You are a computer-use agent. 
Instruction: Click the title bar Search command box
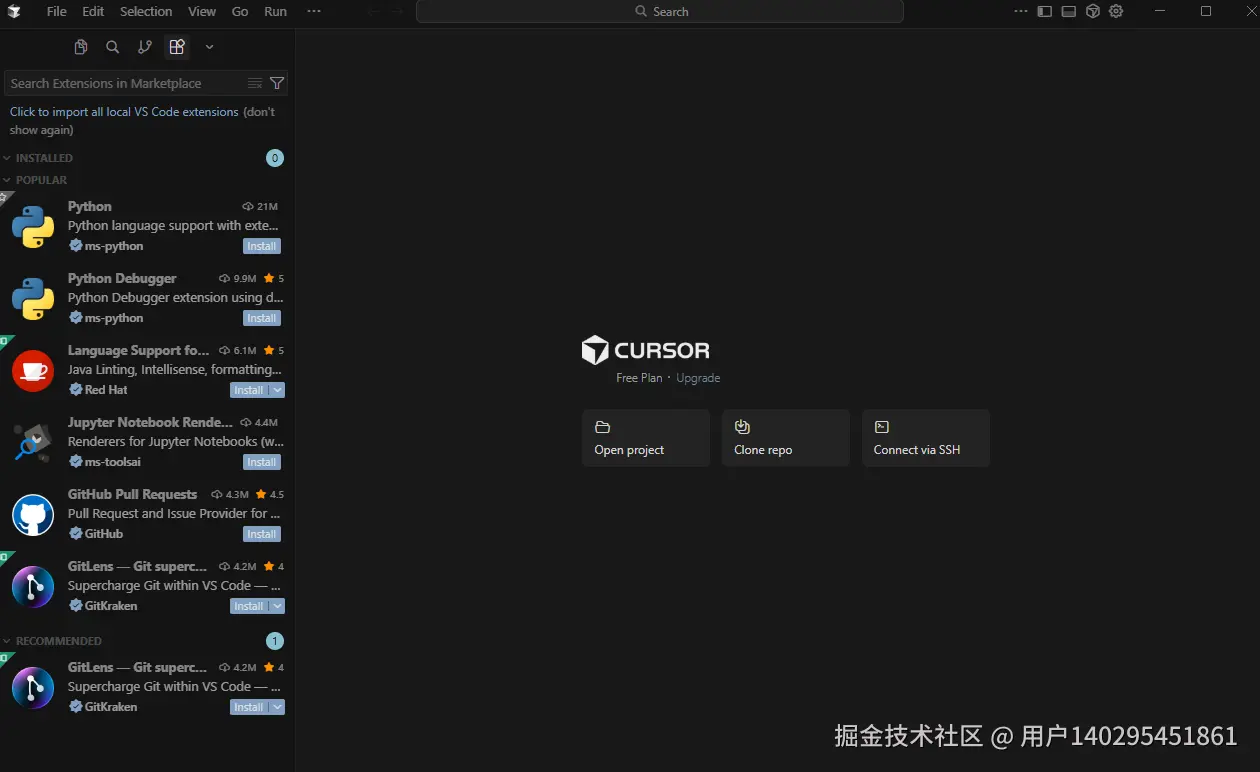coord(660,12)
